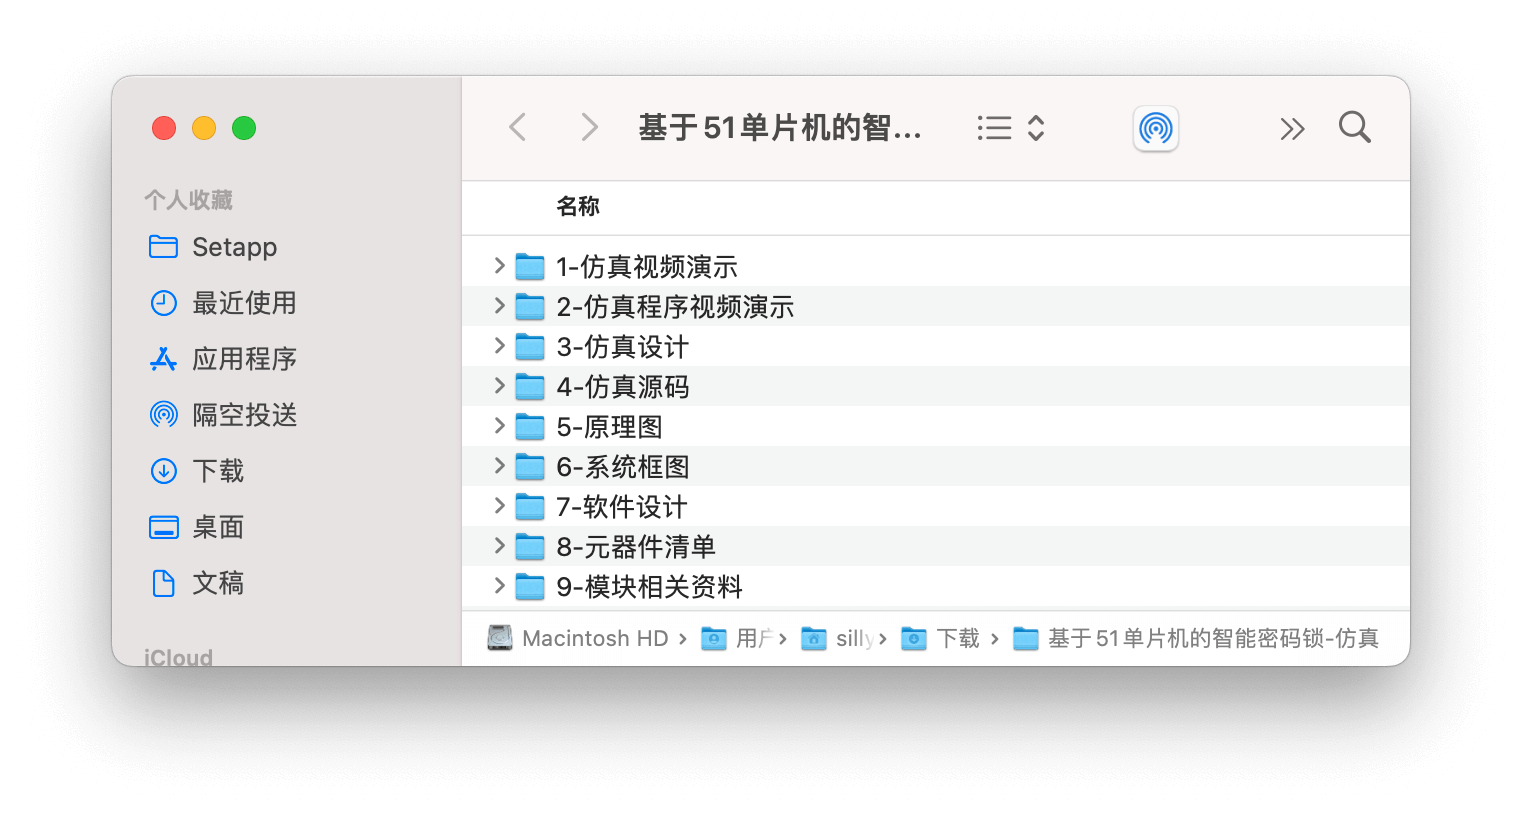
Task: Open the search magnifier icon
Action: (x=1355, y=127)
